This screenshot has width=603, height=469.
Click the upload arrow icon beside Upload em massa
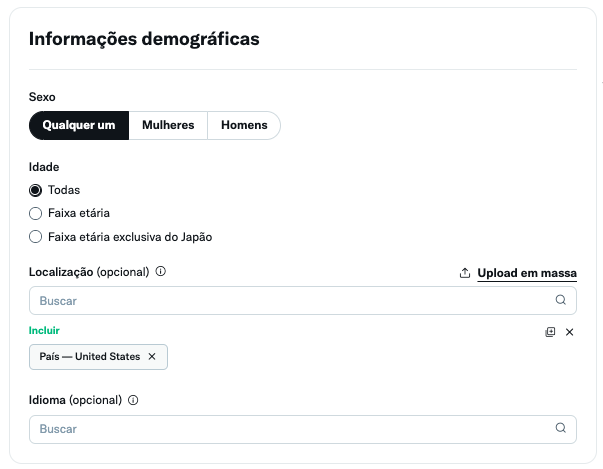coord(465,273)
